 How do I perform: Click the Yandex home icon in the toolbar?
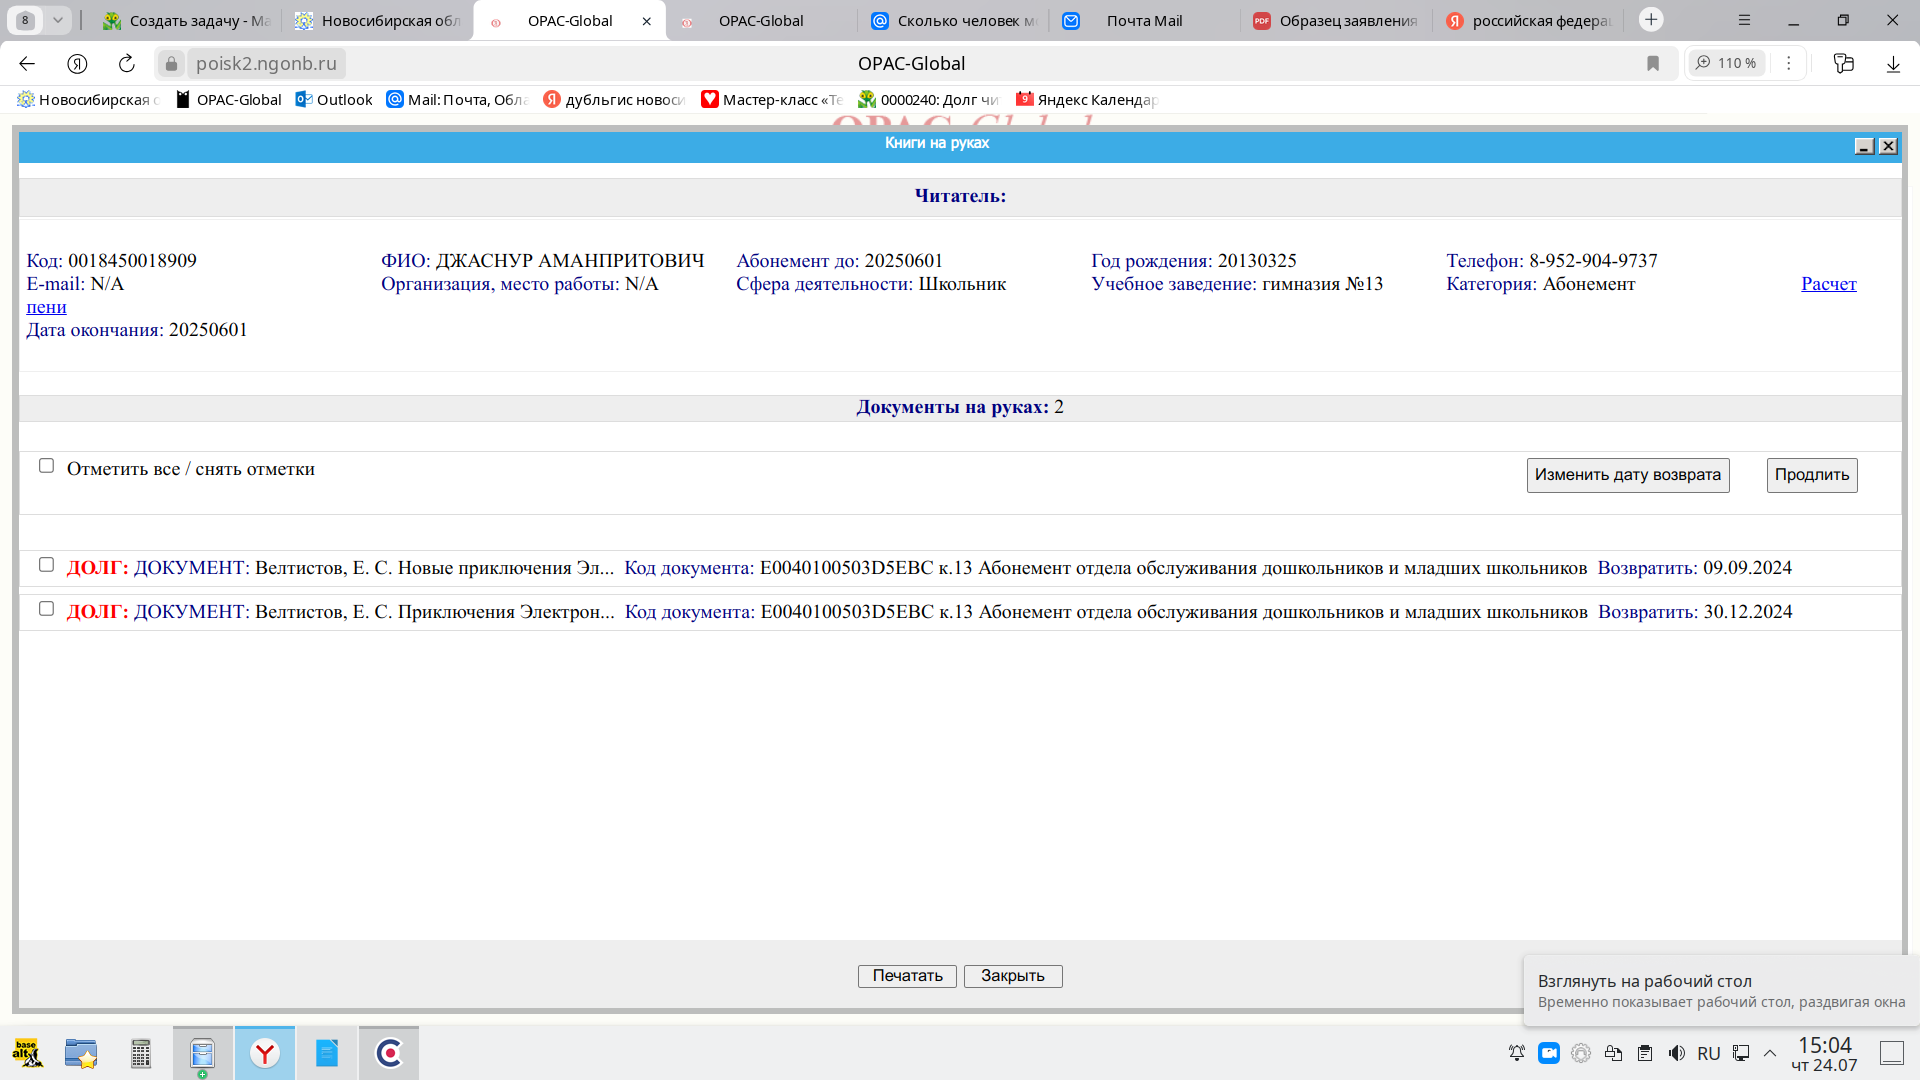77,64
